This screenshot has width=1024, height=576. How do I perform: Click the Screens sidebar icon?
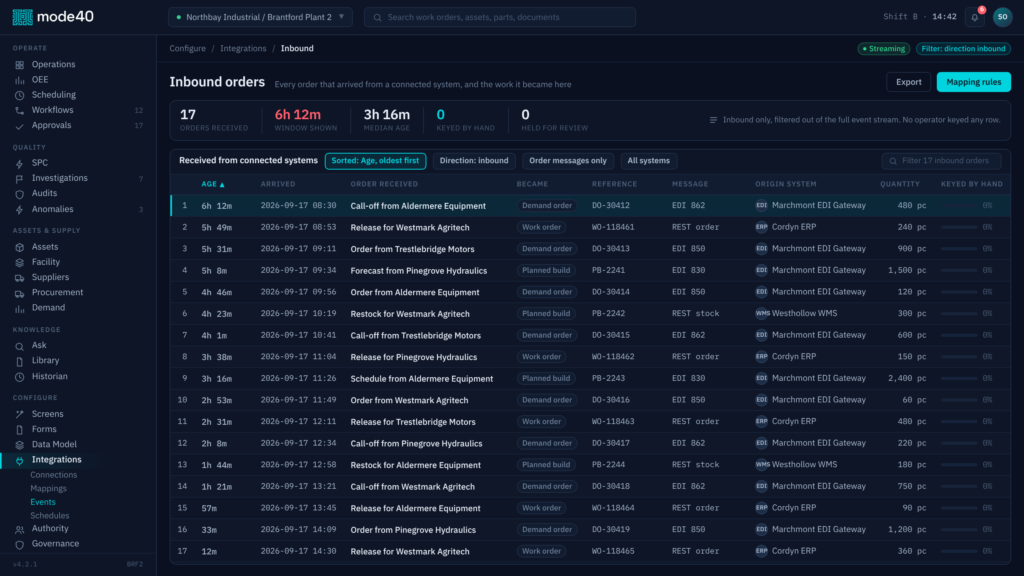tap(20, 414)
